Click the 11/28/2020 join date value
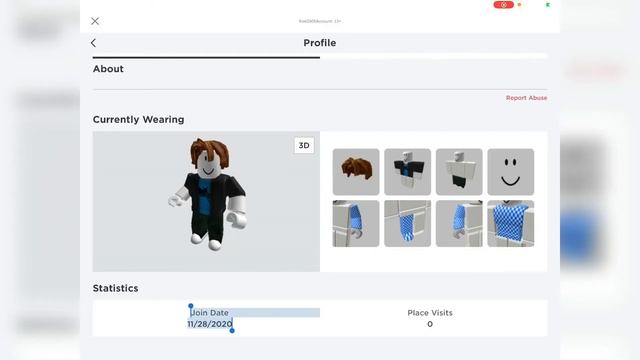 210,324
